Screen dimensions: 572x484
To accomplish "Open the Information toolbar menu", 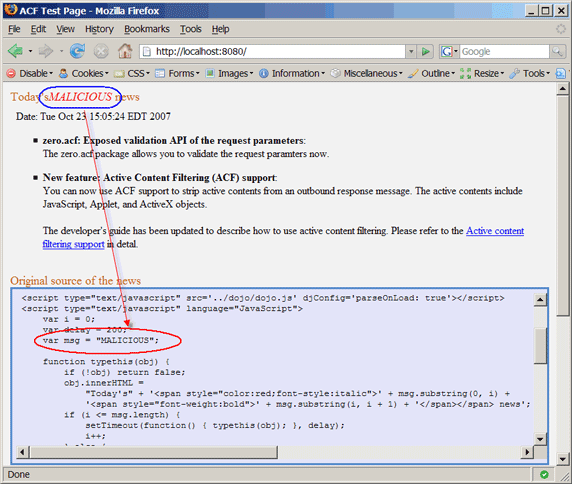I will pyautogui.click(x=292, y=73).
